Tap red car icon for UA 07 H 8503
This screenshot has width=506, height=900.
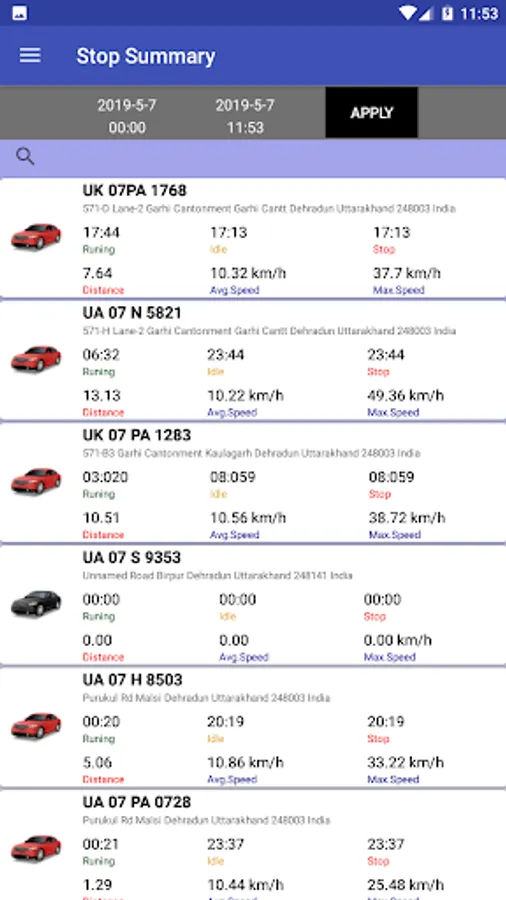36,726
